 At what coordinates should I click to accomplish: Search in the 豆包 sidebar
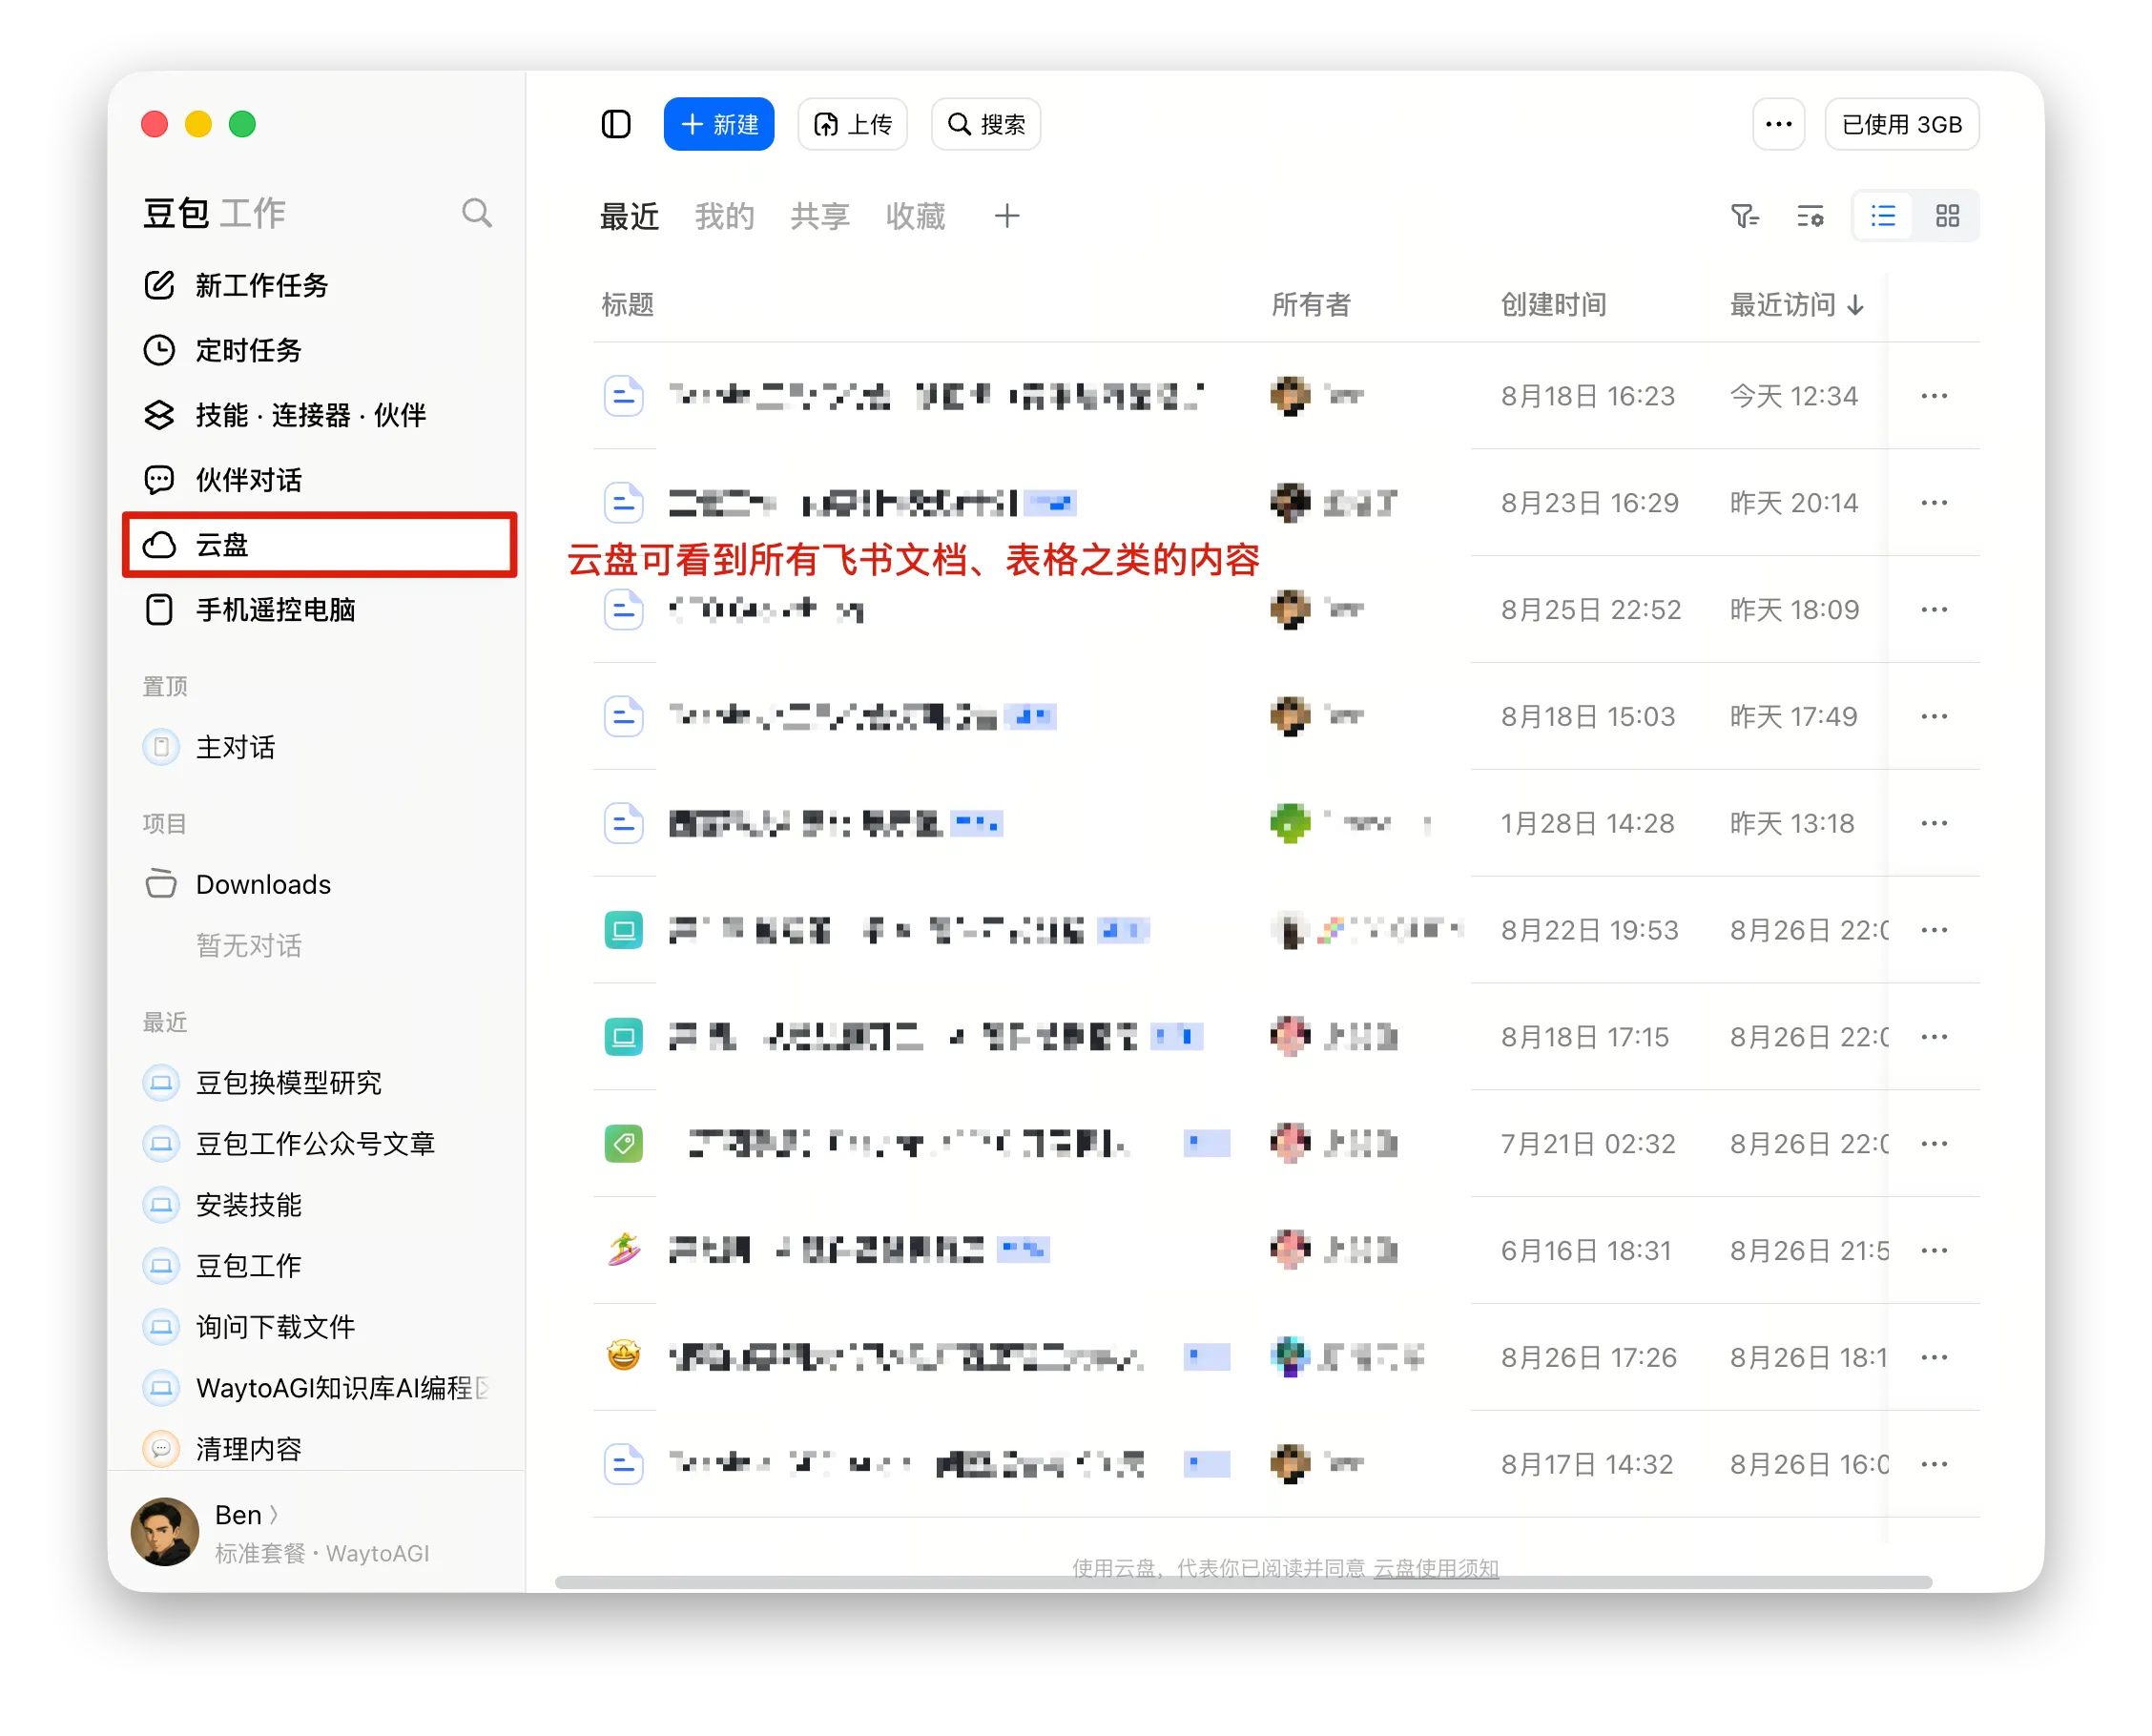click(x=477, y=213)
